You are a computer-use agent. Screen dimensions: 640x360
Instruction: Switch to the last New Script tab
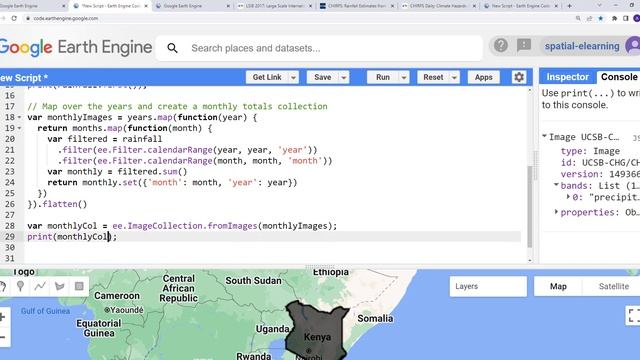(521, 6)
